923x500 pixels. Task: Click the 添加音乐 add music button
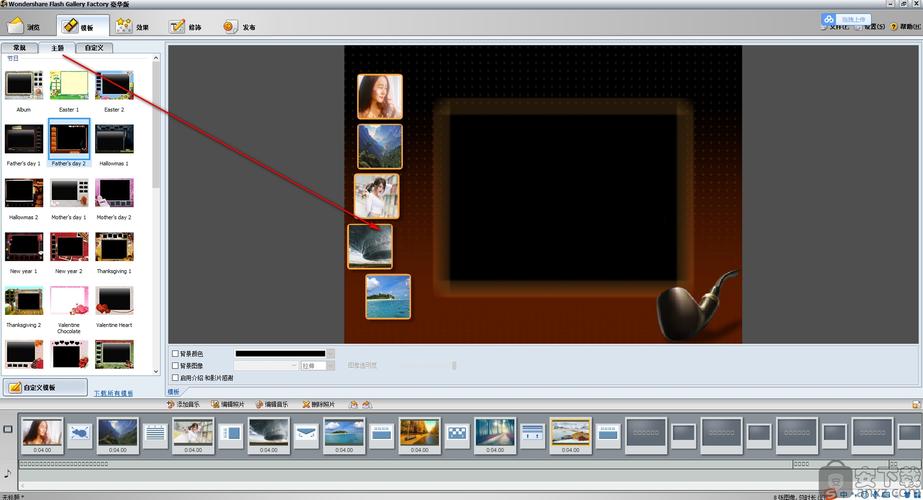pos(183,405)
